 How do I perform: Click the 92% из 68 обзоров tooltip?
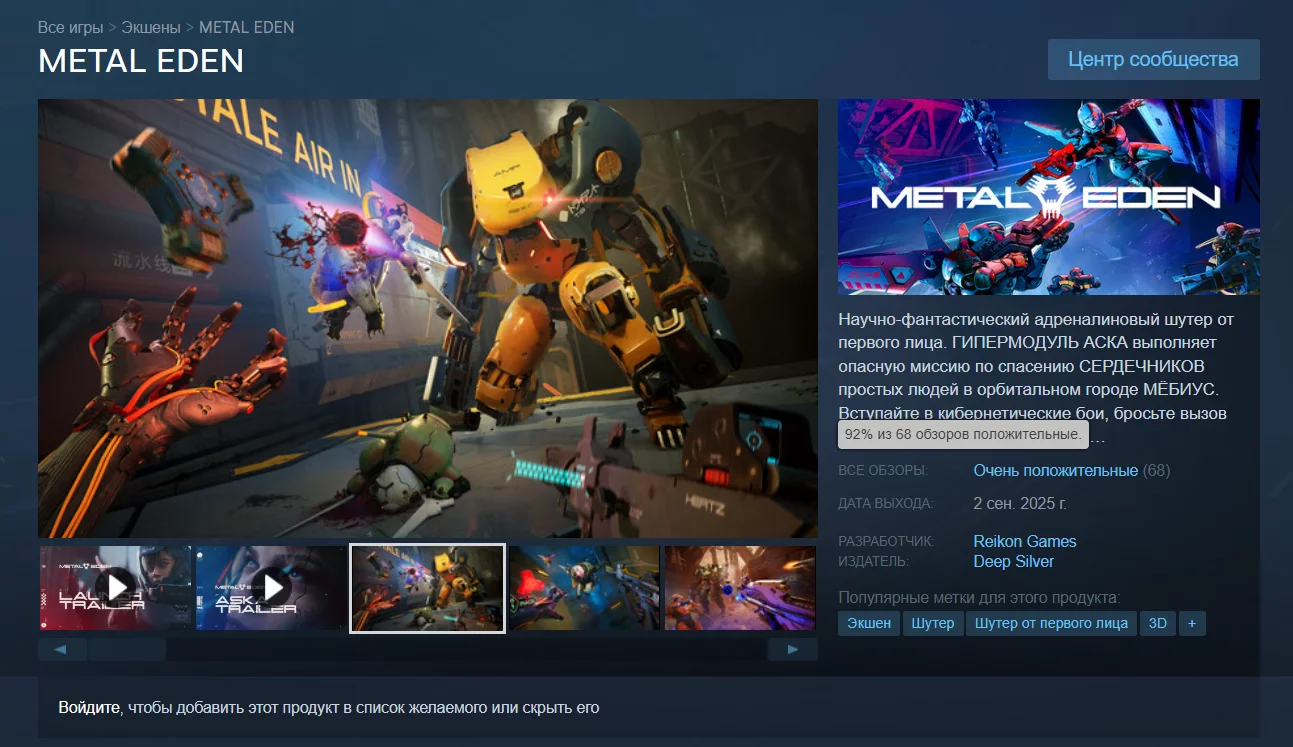coord(963,434)
